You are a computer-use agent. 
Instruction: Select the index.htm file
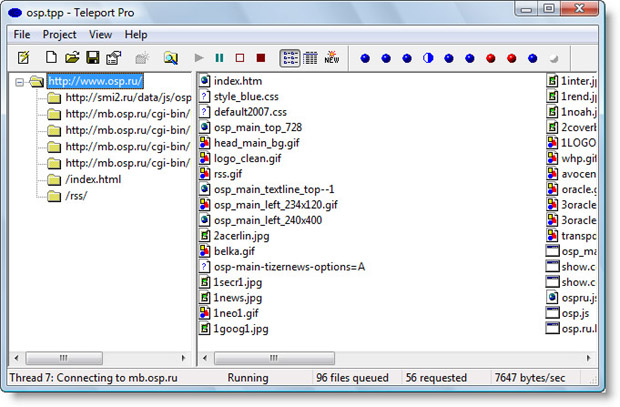tap(238, 81)
